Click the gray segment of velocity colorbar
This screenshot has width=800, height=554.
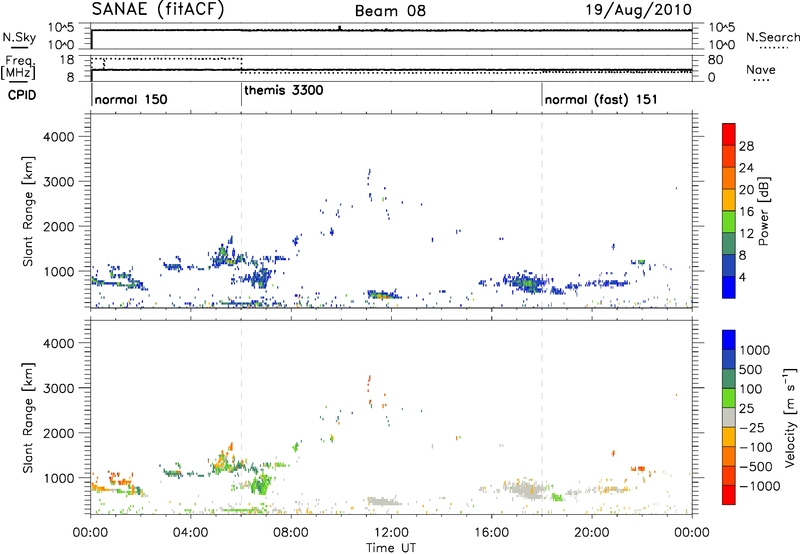point(729,417)
